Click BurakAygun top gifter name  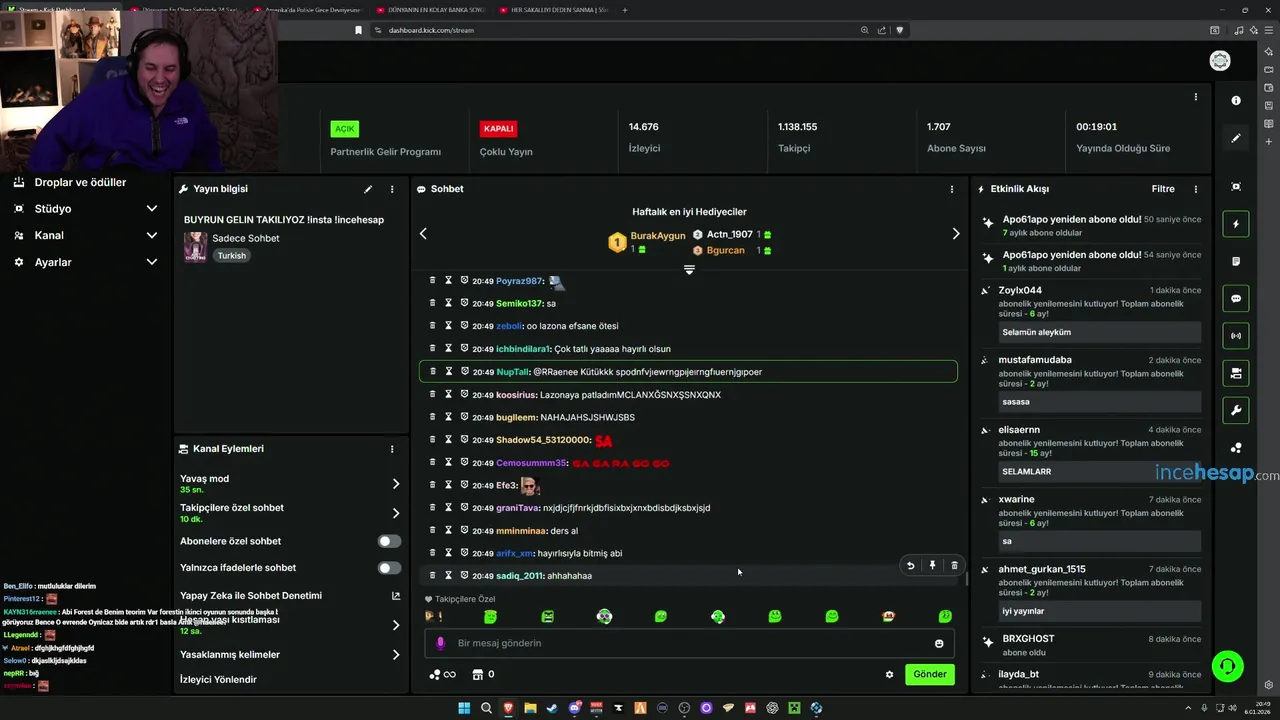pyautogui.click(x=658, y=236)
